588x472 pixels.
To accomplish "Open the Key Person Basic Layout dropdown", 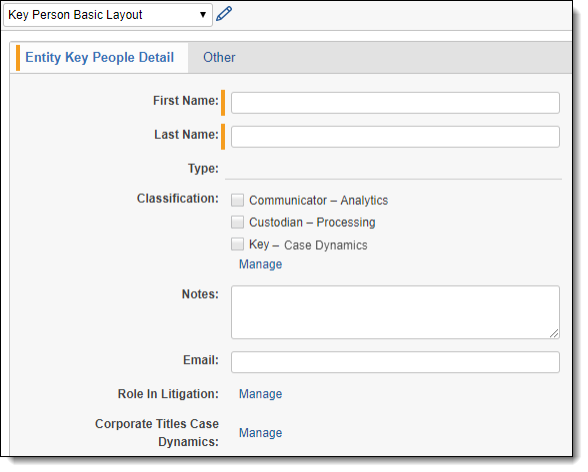I will [x=108, y=15].
